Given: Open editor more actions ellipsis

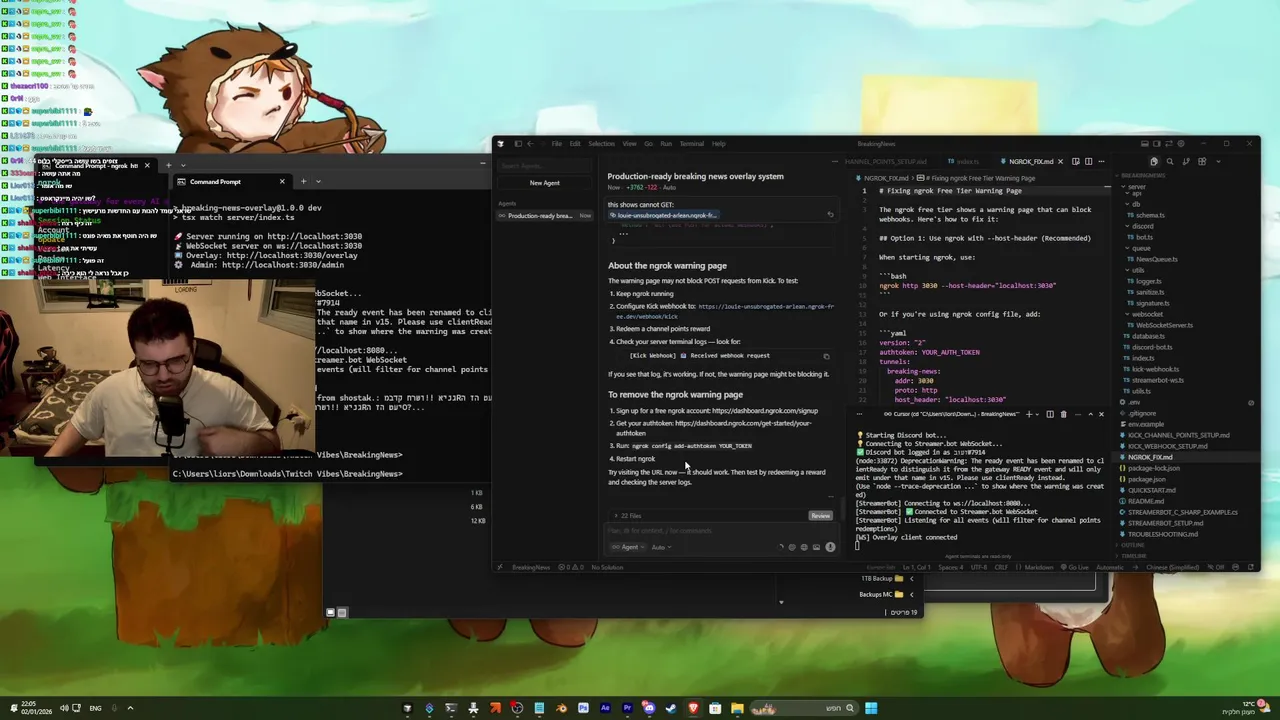Looking at the screenshot, I should coord(1102,161).
